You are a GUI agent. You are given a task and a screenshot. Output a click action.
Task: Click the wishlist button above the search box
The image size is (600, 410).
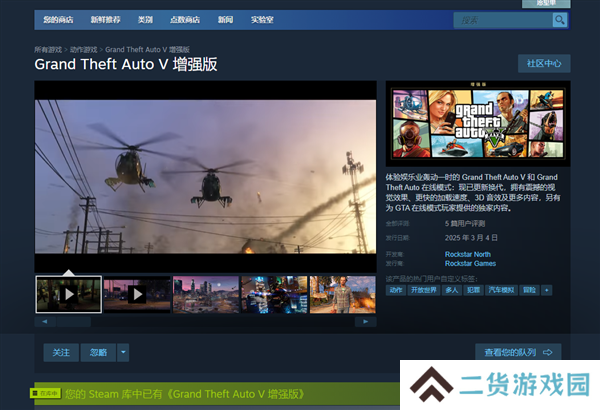coord(546,3)
